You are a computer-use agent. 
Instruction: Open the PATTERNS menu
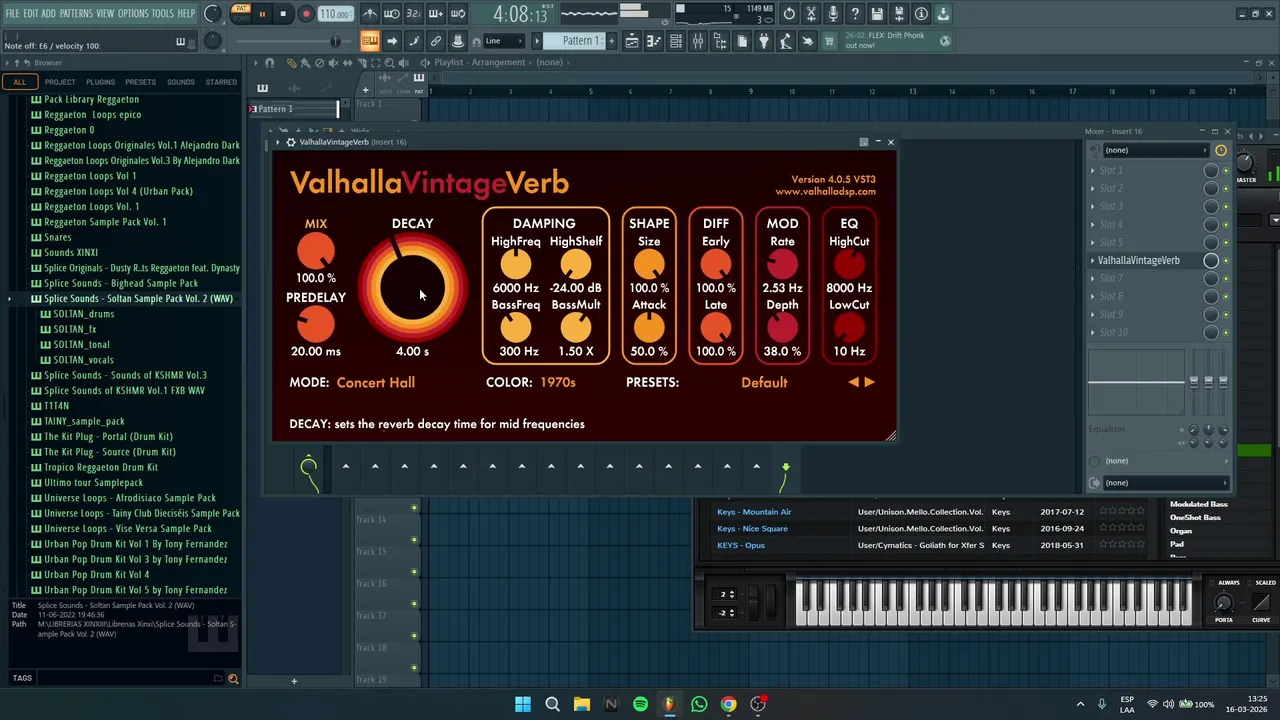tap(76, 13)
